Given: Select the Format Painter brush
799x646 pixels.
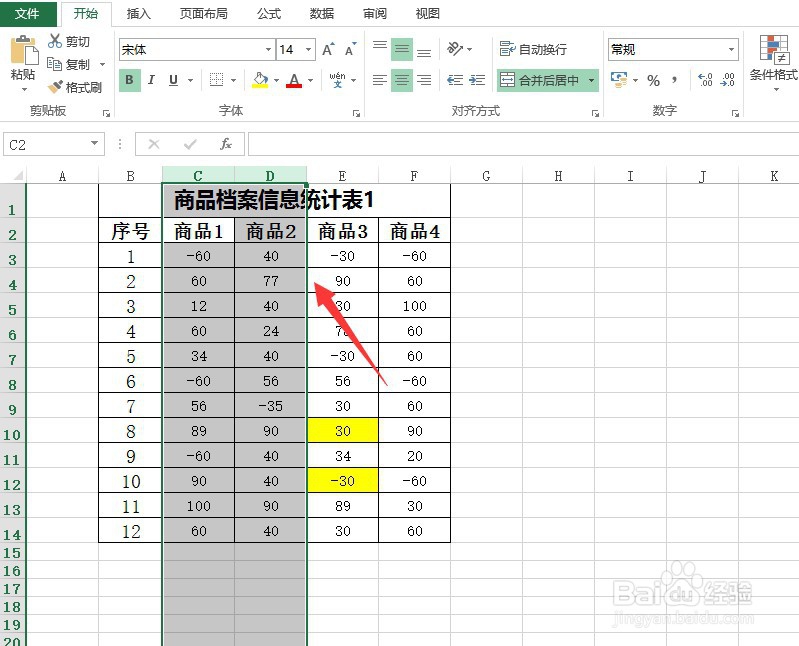Looking at the screenshot, I should click(x=55, y=87).
